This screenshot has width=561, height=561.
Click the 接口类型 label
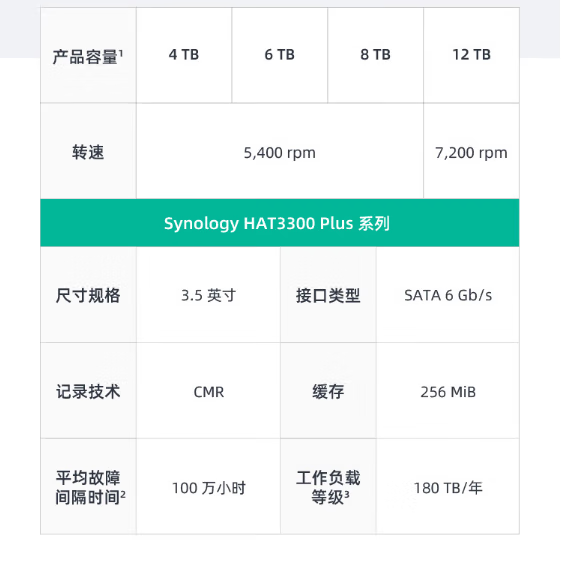[x=328, y=295]
